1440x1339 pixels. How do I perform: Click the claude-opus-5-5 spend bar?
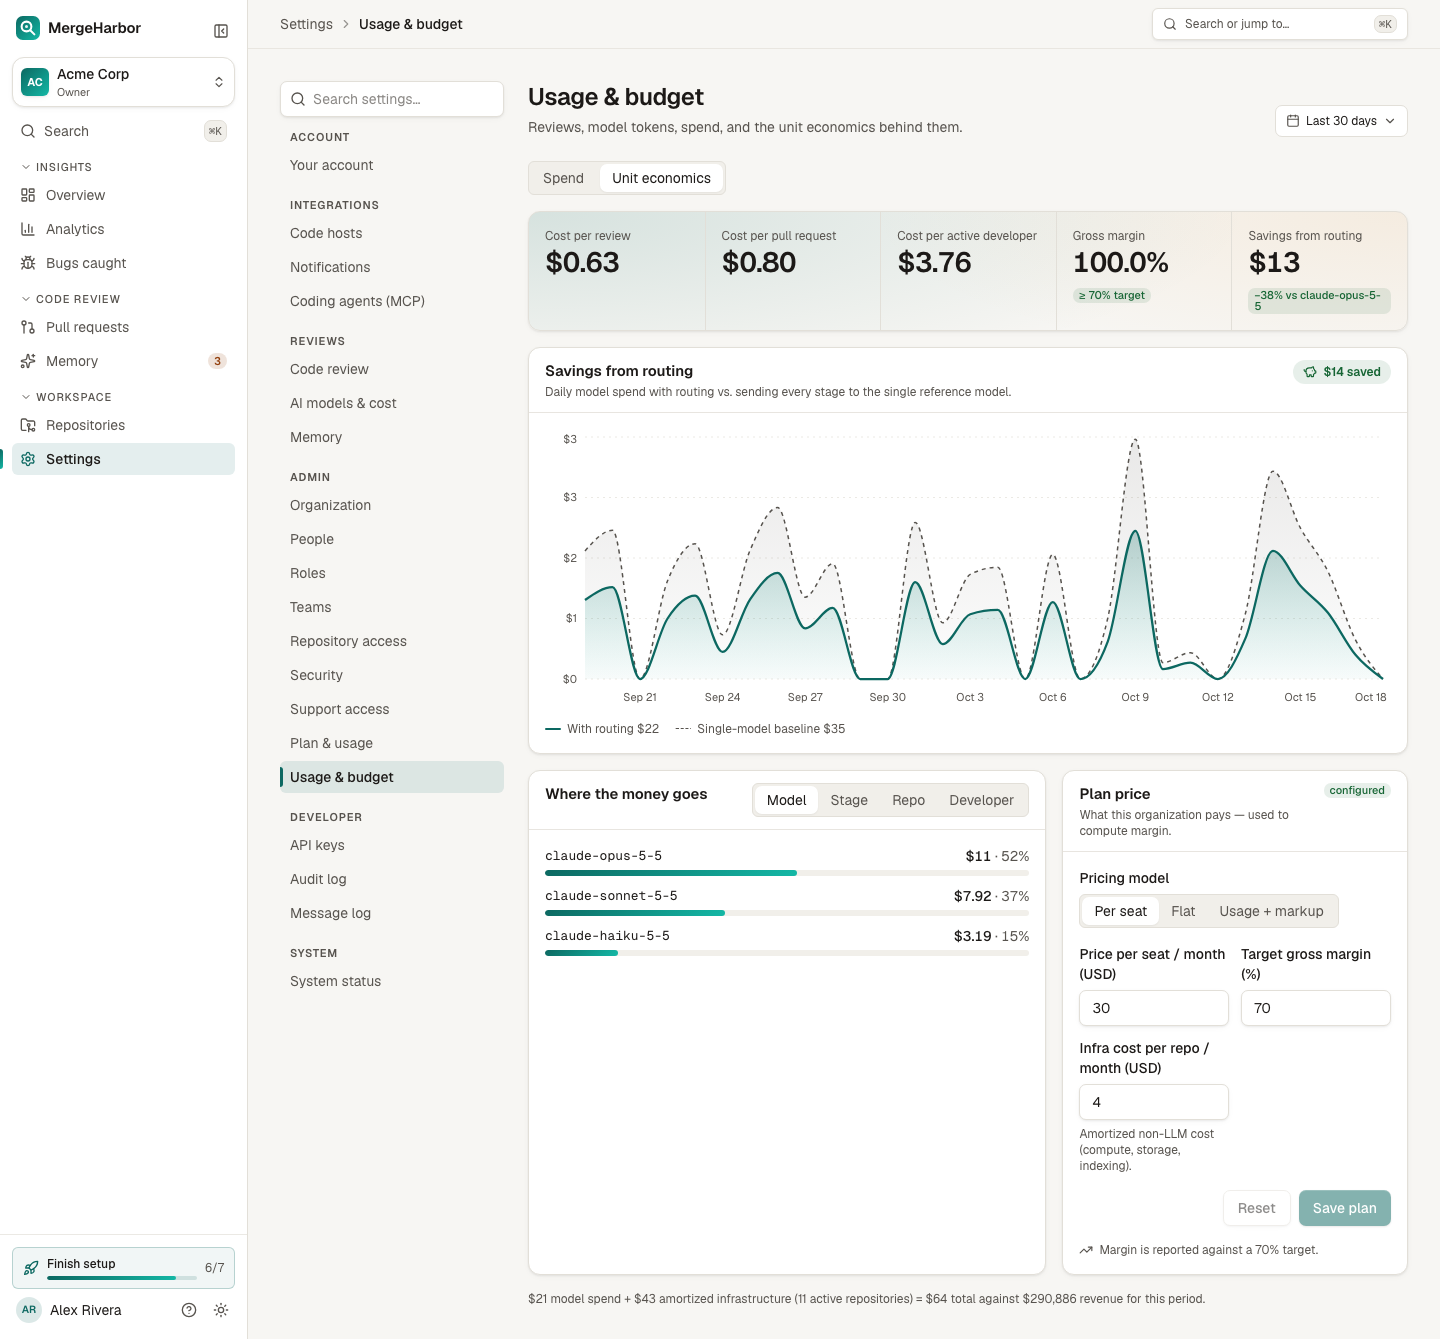787,873
